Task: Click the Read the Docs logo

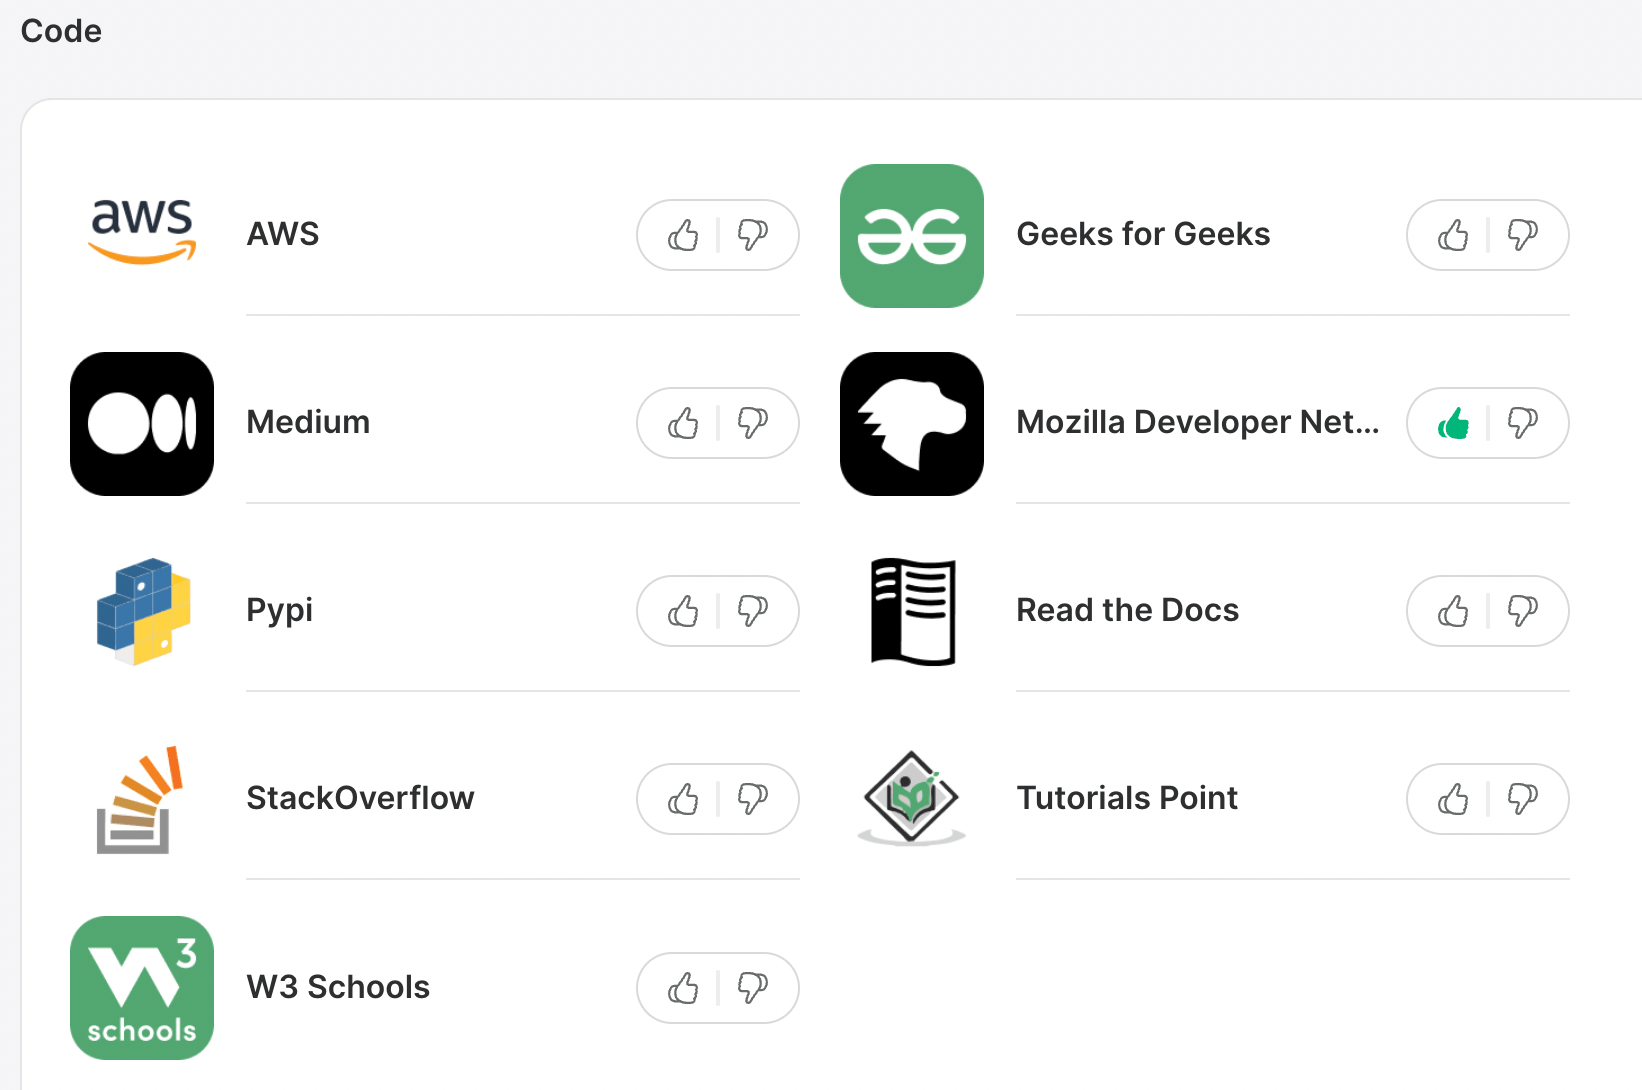Action: click(913, 611)
